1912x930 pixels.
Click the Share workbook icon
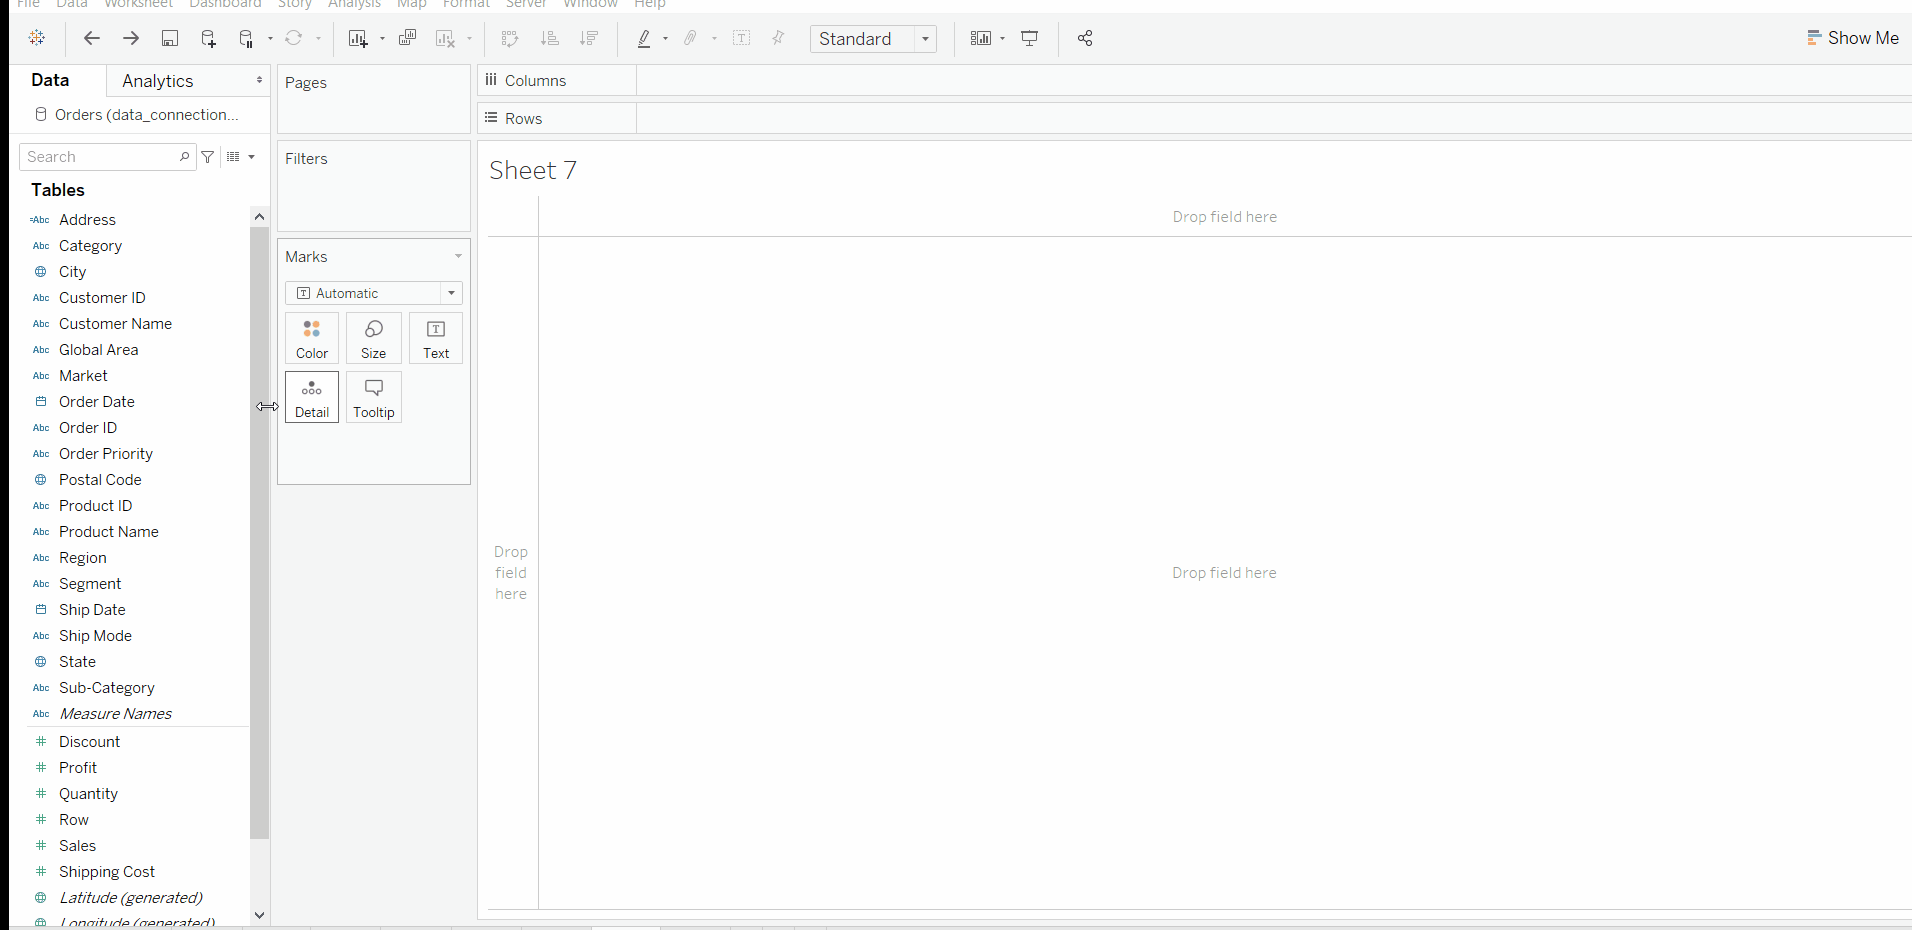(x=1085, y=38)
